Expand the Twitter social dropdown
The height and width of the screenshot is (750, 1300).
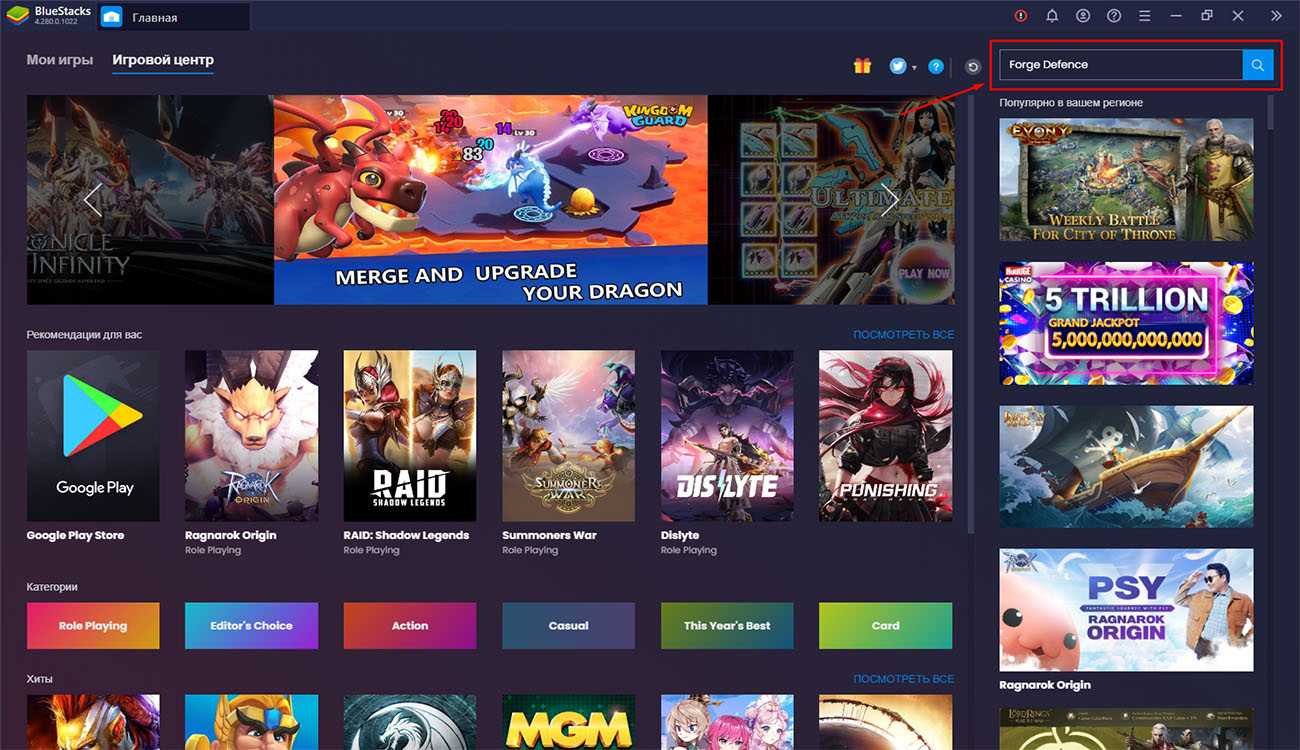tap(902, 66)
